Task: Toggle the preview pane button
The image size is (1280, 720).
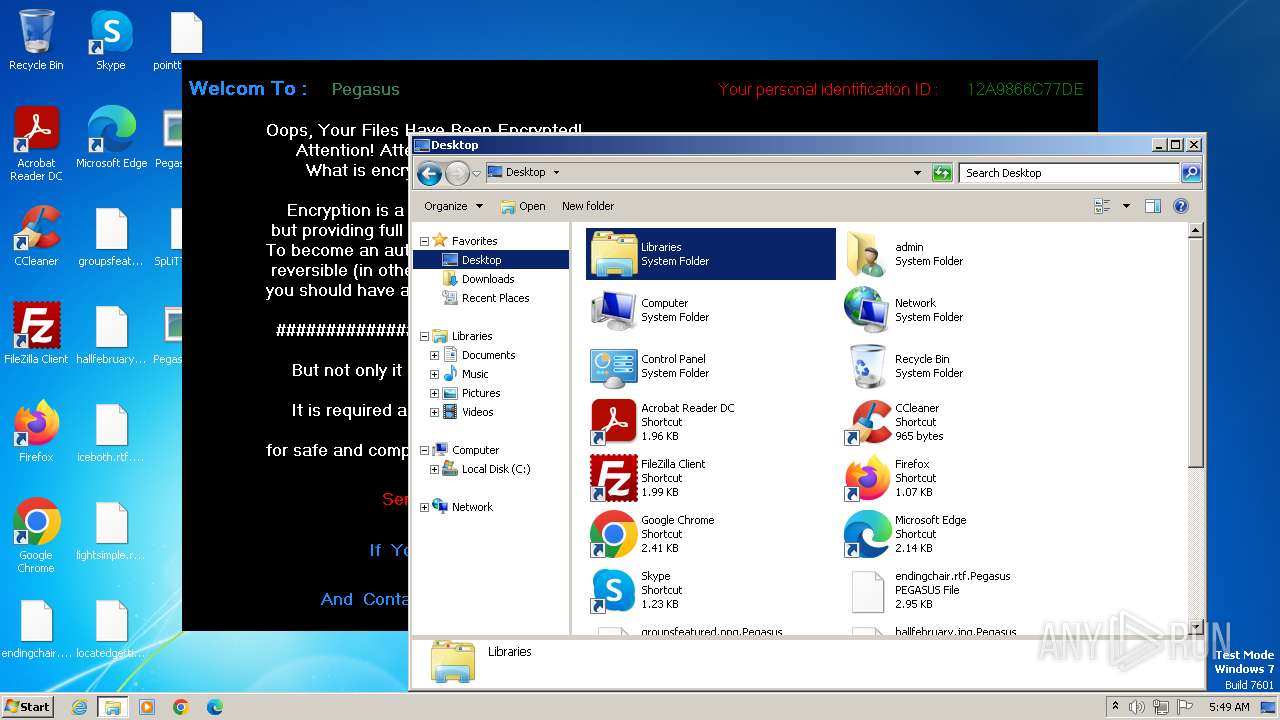Action: 1152,206
